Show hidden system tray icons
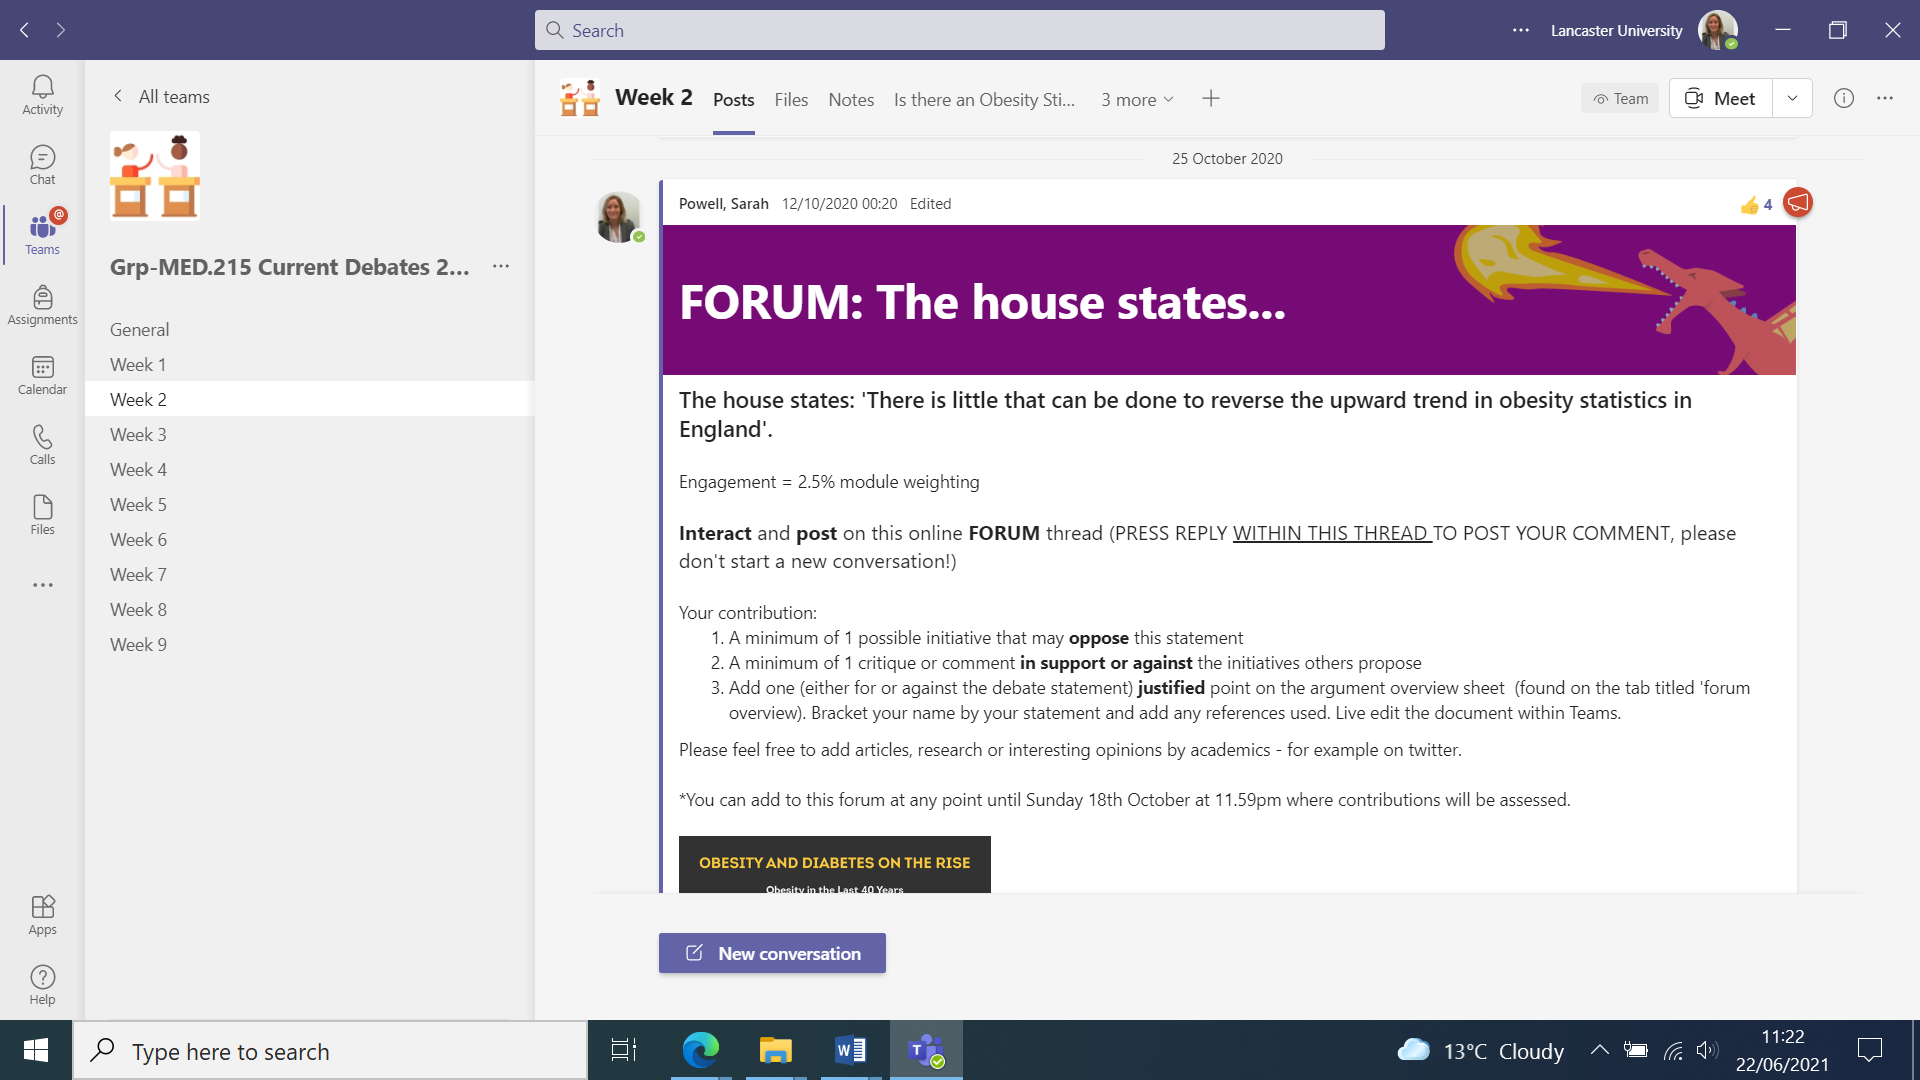 pyautogui.click(x=1599, y=1050)
